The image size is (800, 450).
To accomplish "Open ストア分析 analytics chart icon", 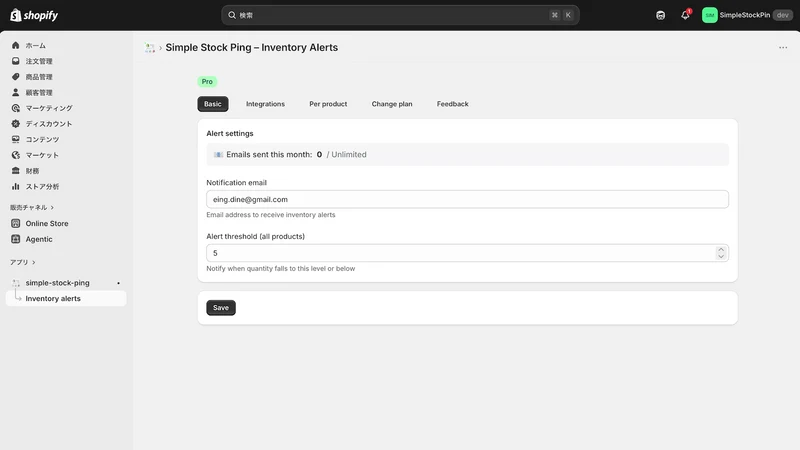I will pos(16,187).
